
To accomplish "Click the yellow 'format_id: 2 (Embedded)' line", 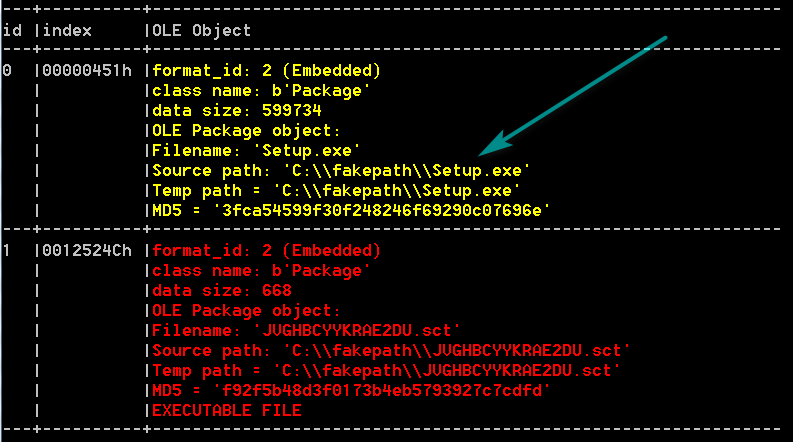I will (x=266, y=71).
